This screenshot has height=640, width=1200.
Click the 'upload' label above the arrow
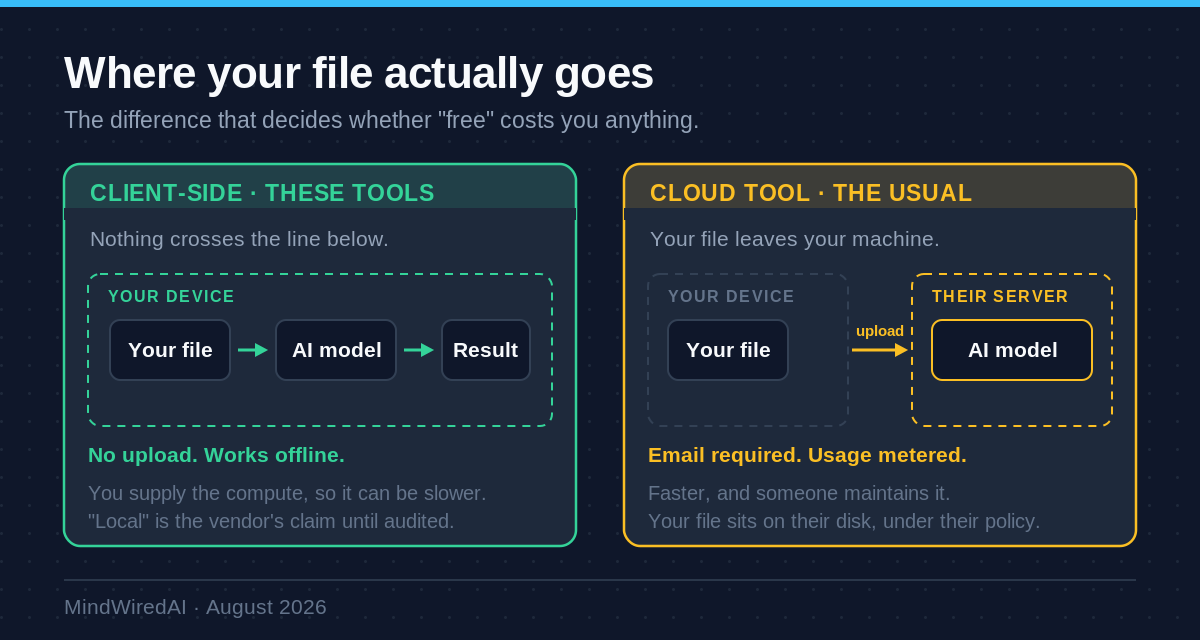(880, 331)
